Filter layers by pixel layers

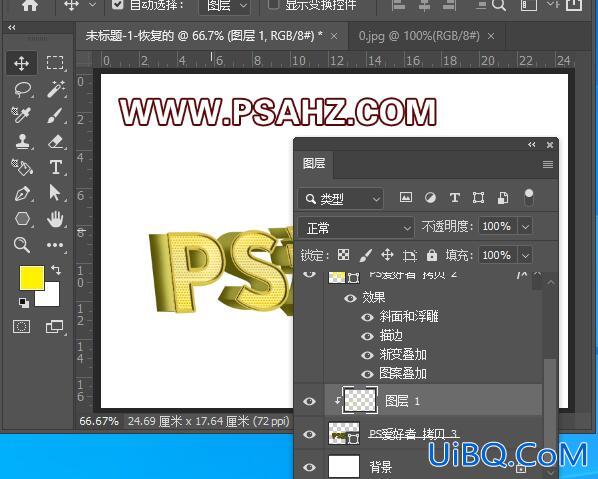coord(406,198)
